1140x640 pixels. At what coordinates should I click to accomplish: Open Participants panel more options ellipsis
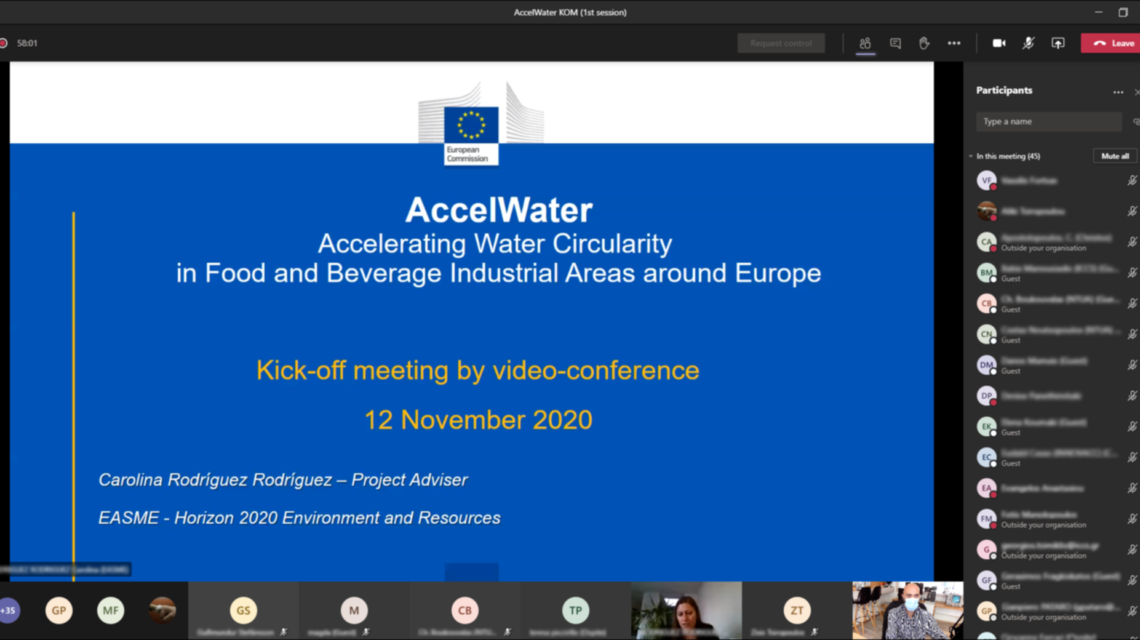coord(1118,92)
